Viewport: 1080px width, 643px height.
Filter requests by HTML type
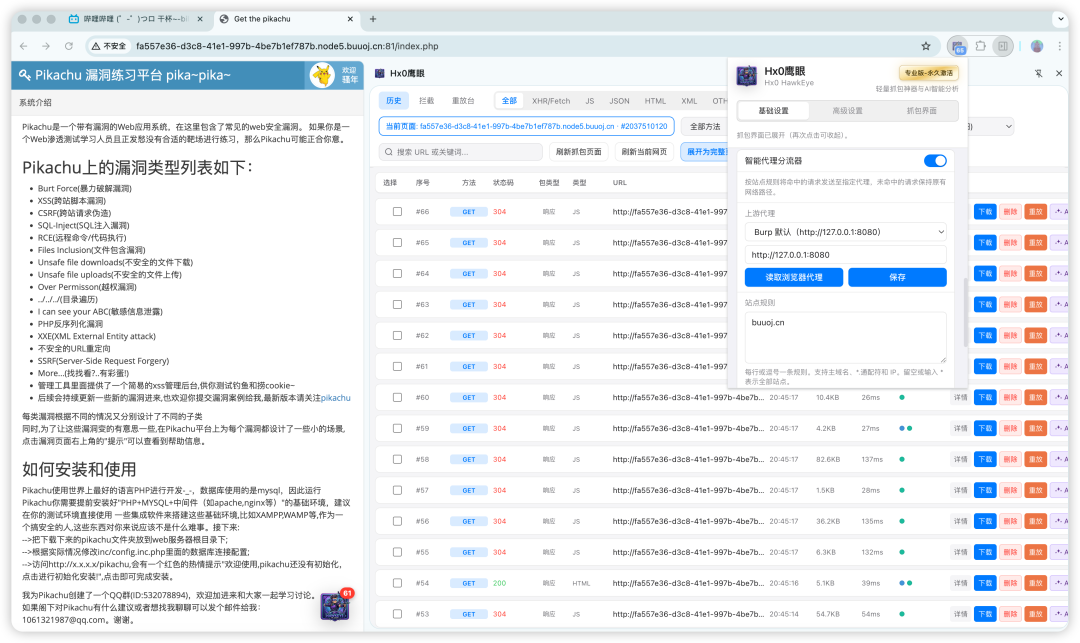click(x=655, y=101)
